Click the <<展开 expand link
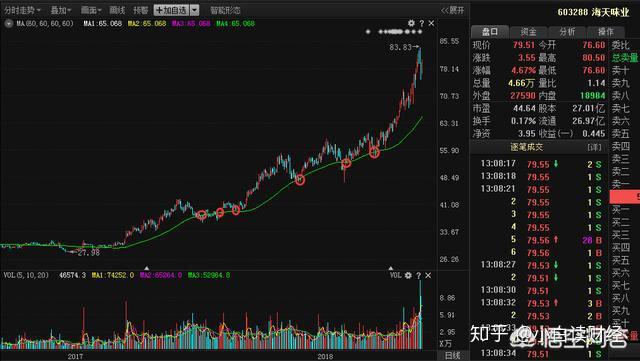Image resolution: width=640 pixels, height=361 pixels. (x=453, y=10)
